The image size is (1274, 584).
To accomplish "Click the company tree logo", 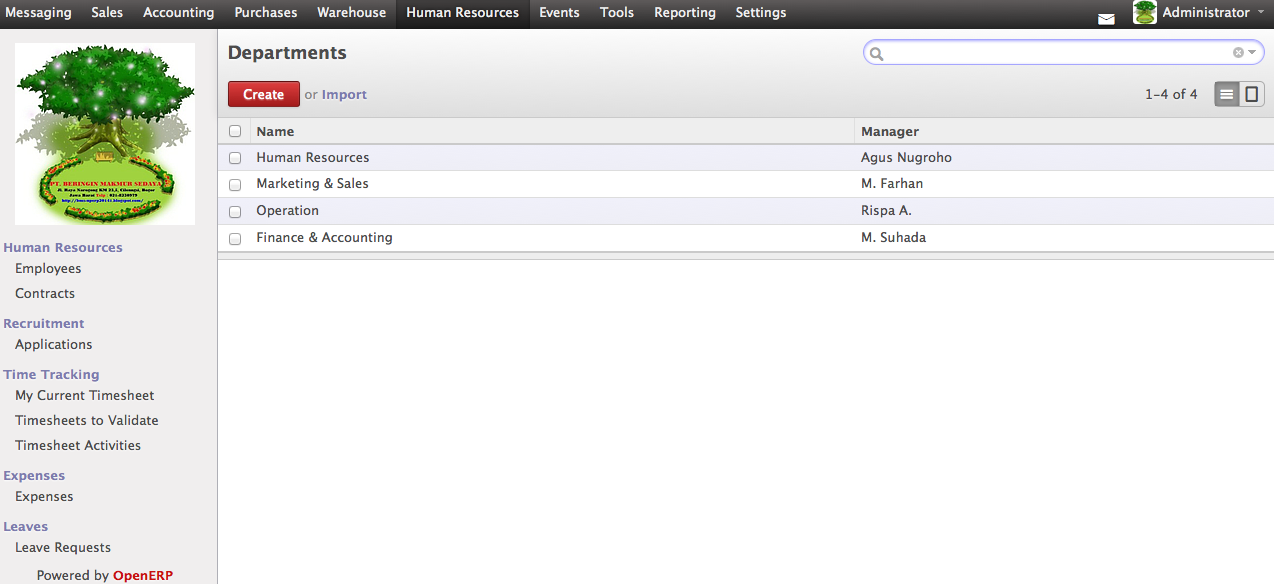I will (105, 133).
